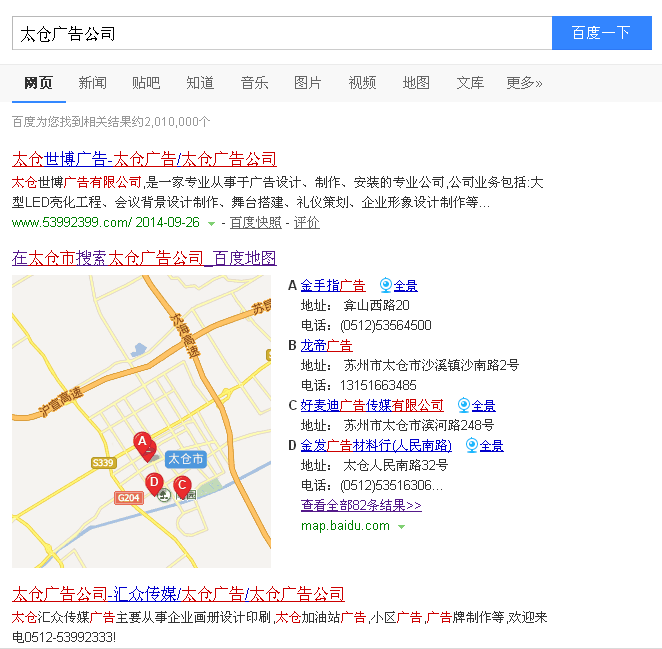Screen dimensions: 662x649
Task: Switch to 新闻 tab
Action: coord(92,83)
